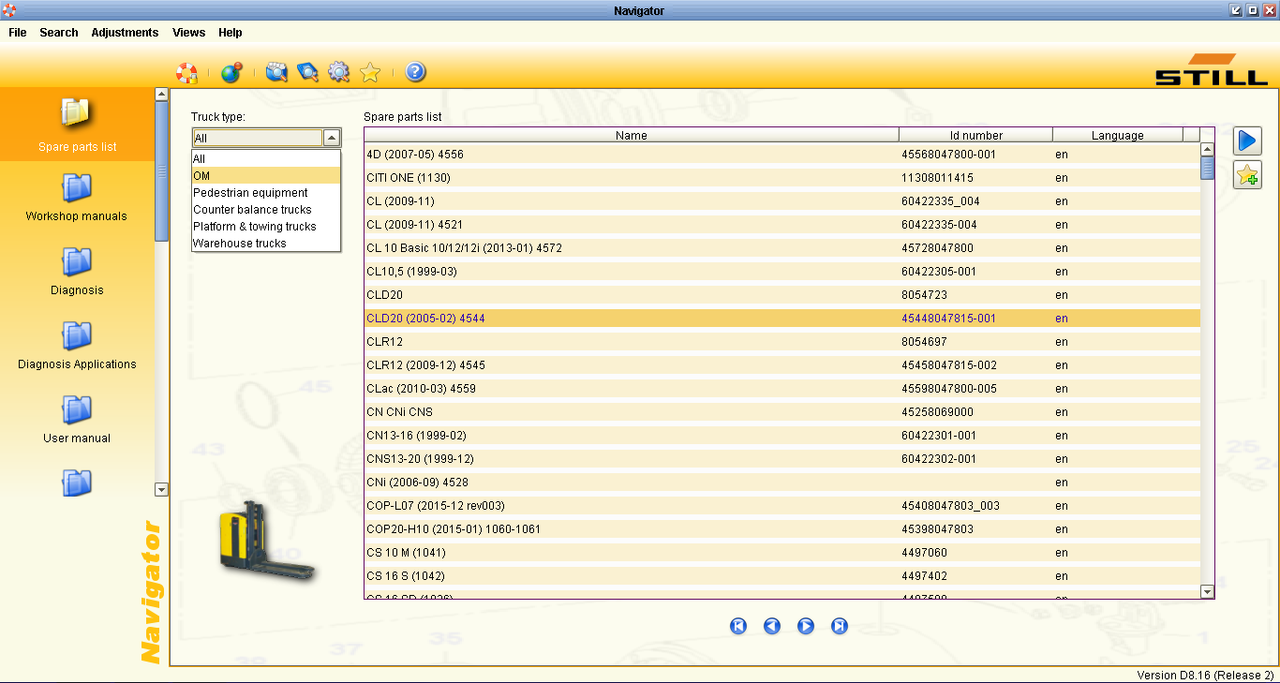This screenshot has width=1280, height=683.
Task: Open the Adjustments menu
Action: click(125, 33)
